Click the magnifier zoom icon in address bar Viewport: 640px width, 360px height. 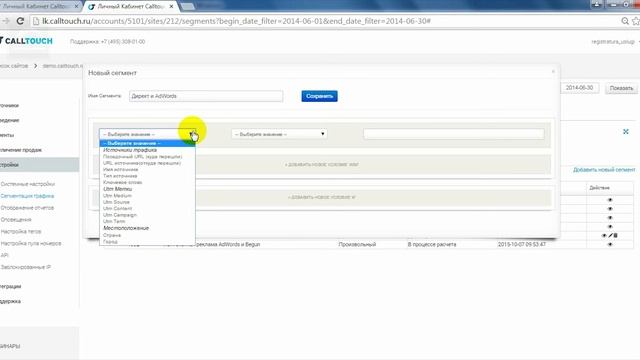click(624, 21)
